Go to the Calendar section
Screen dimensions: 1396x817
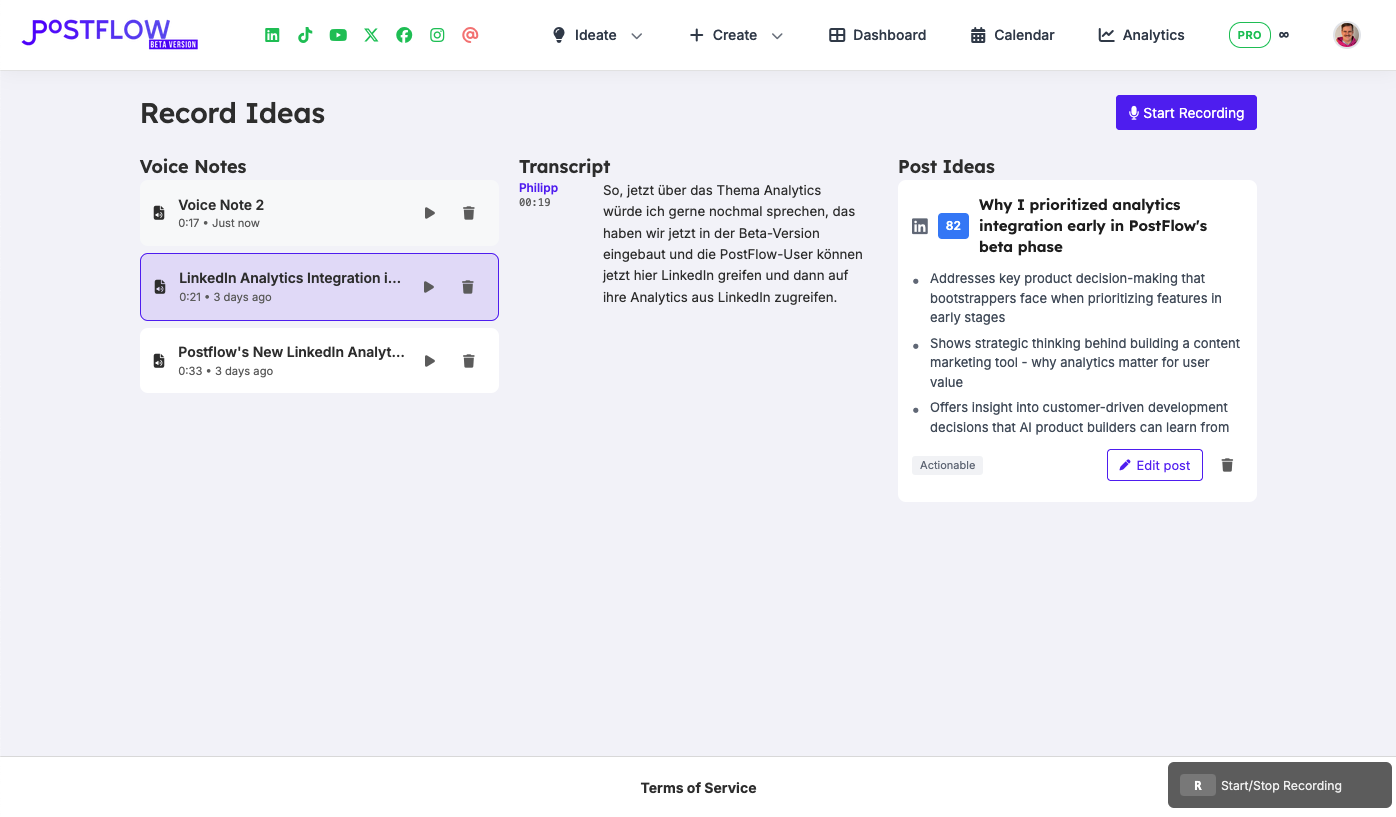[x=1012, y=34]
